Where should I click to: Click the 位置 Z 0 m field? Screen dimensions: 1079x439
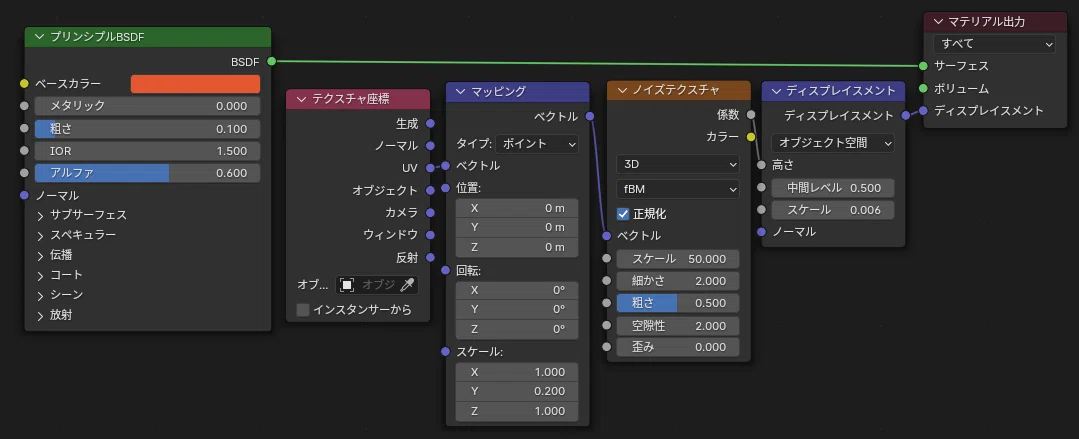click(x=517, y=247)
